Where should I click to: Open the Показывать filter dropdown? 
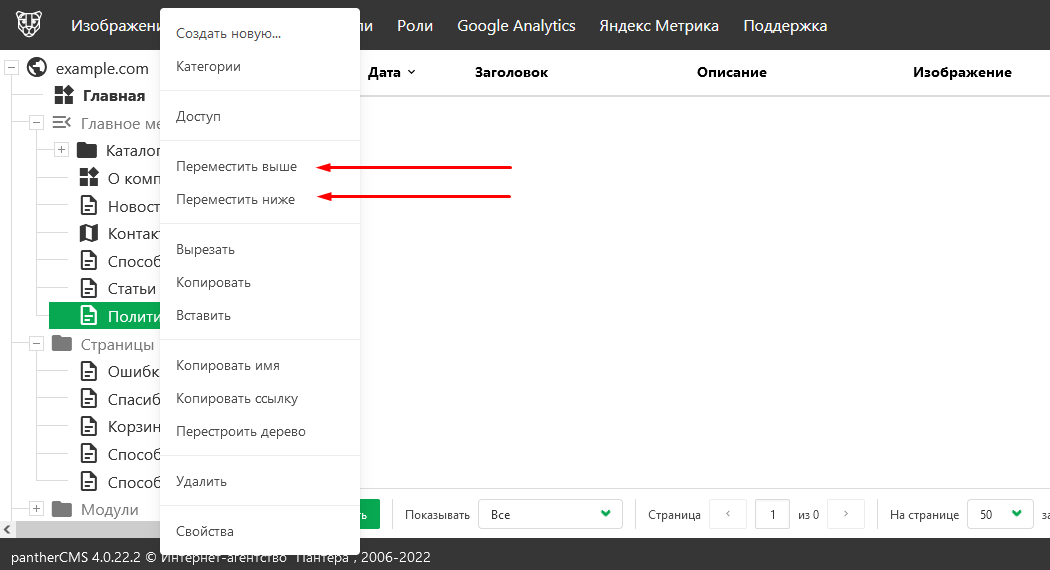click(x=550, y=515)
